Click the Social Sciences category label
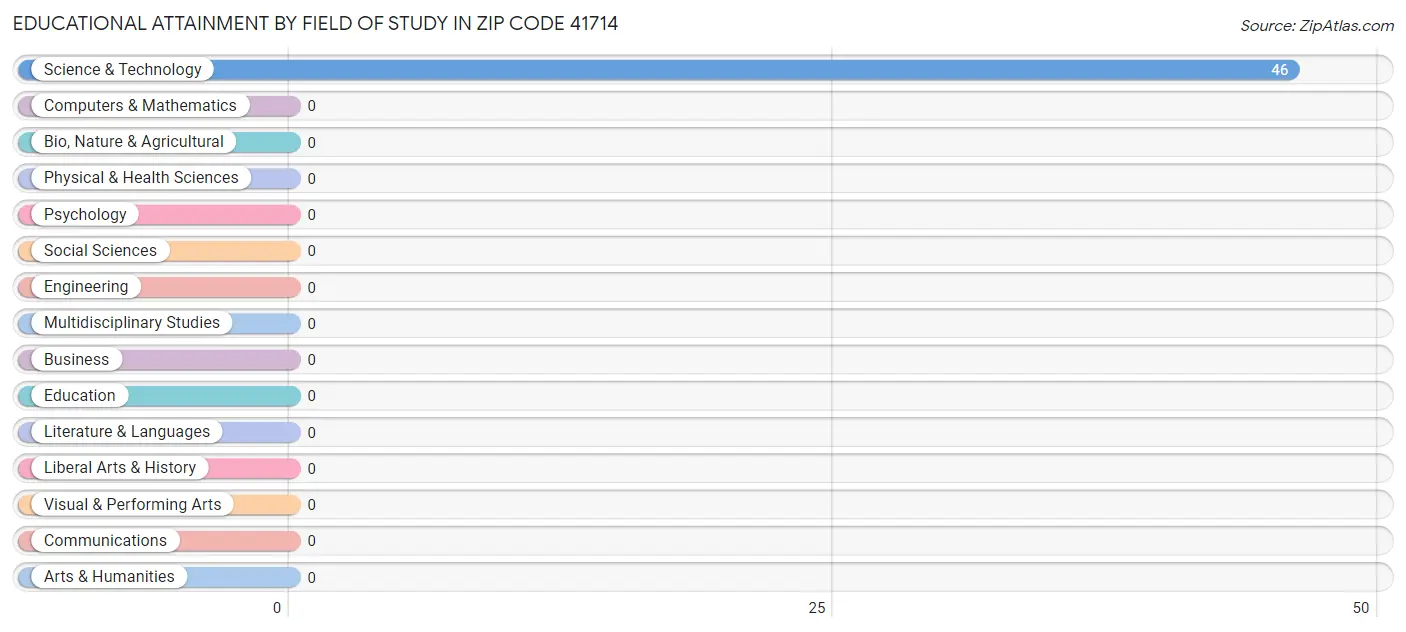Image resolution: width=1406 pixels, height=632 pixels. (100, 250)
